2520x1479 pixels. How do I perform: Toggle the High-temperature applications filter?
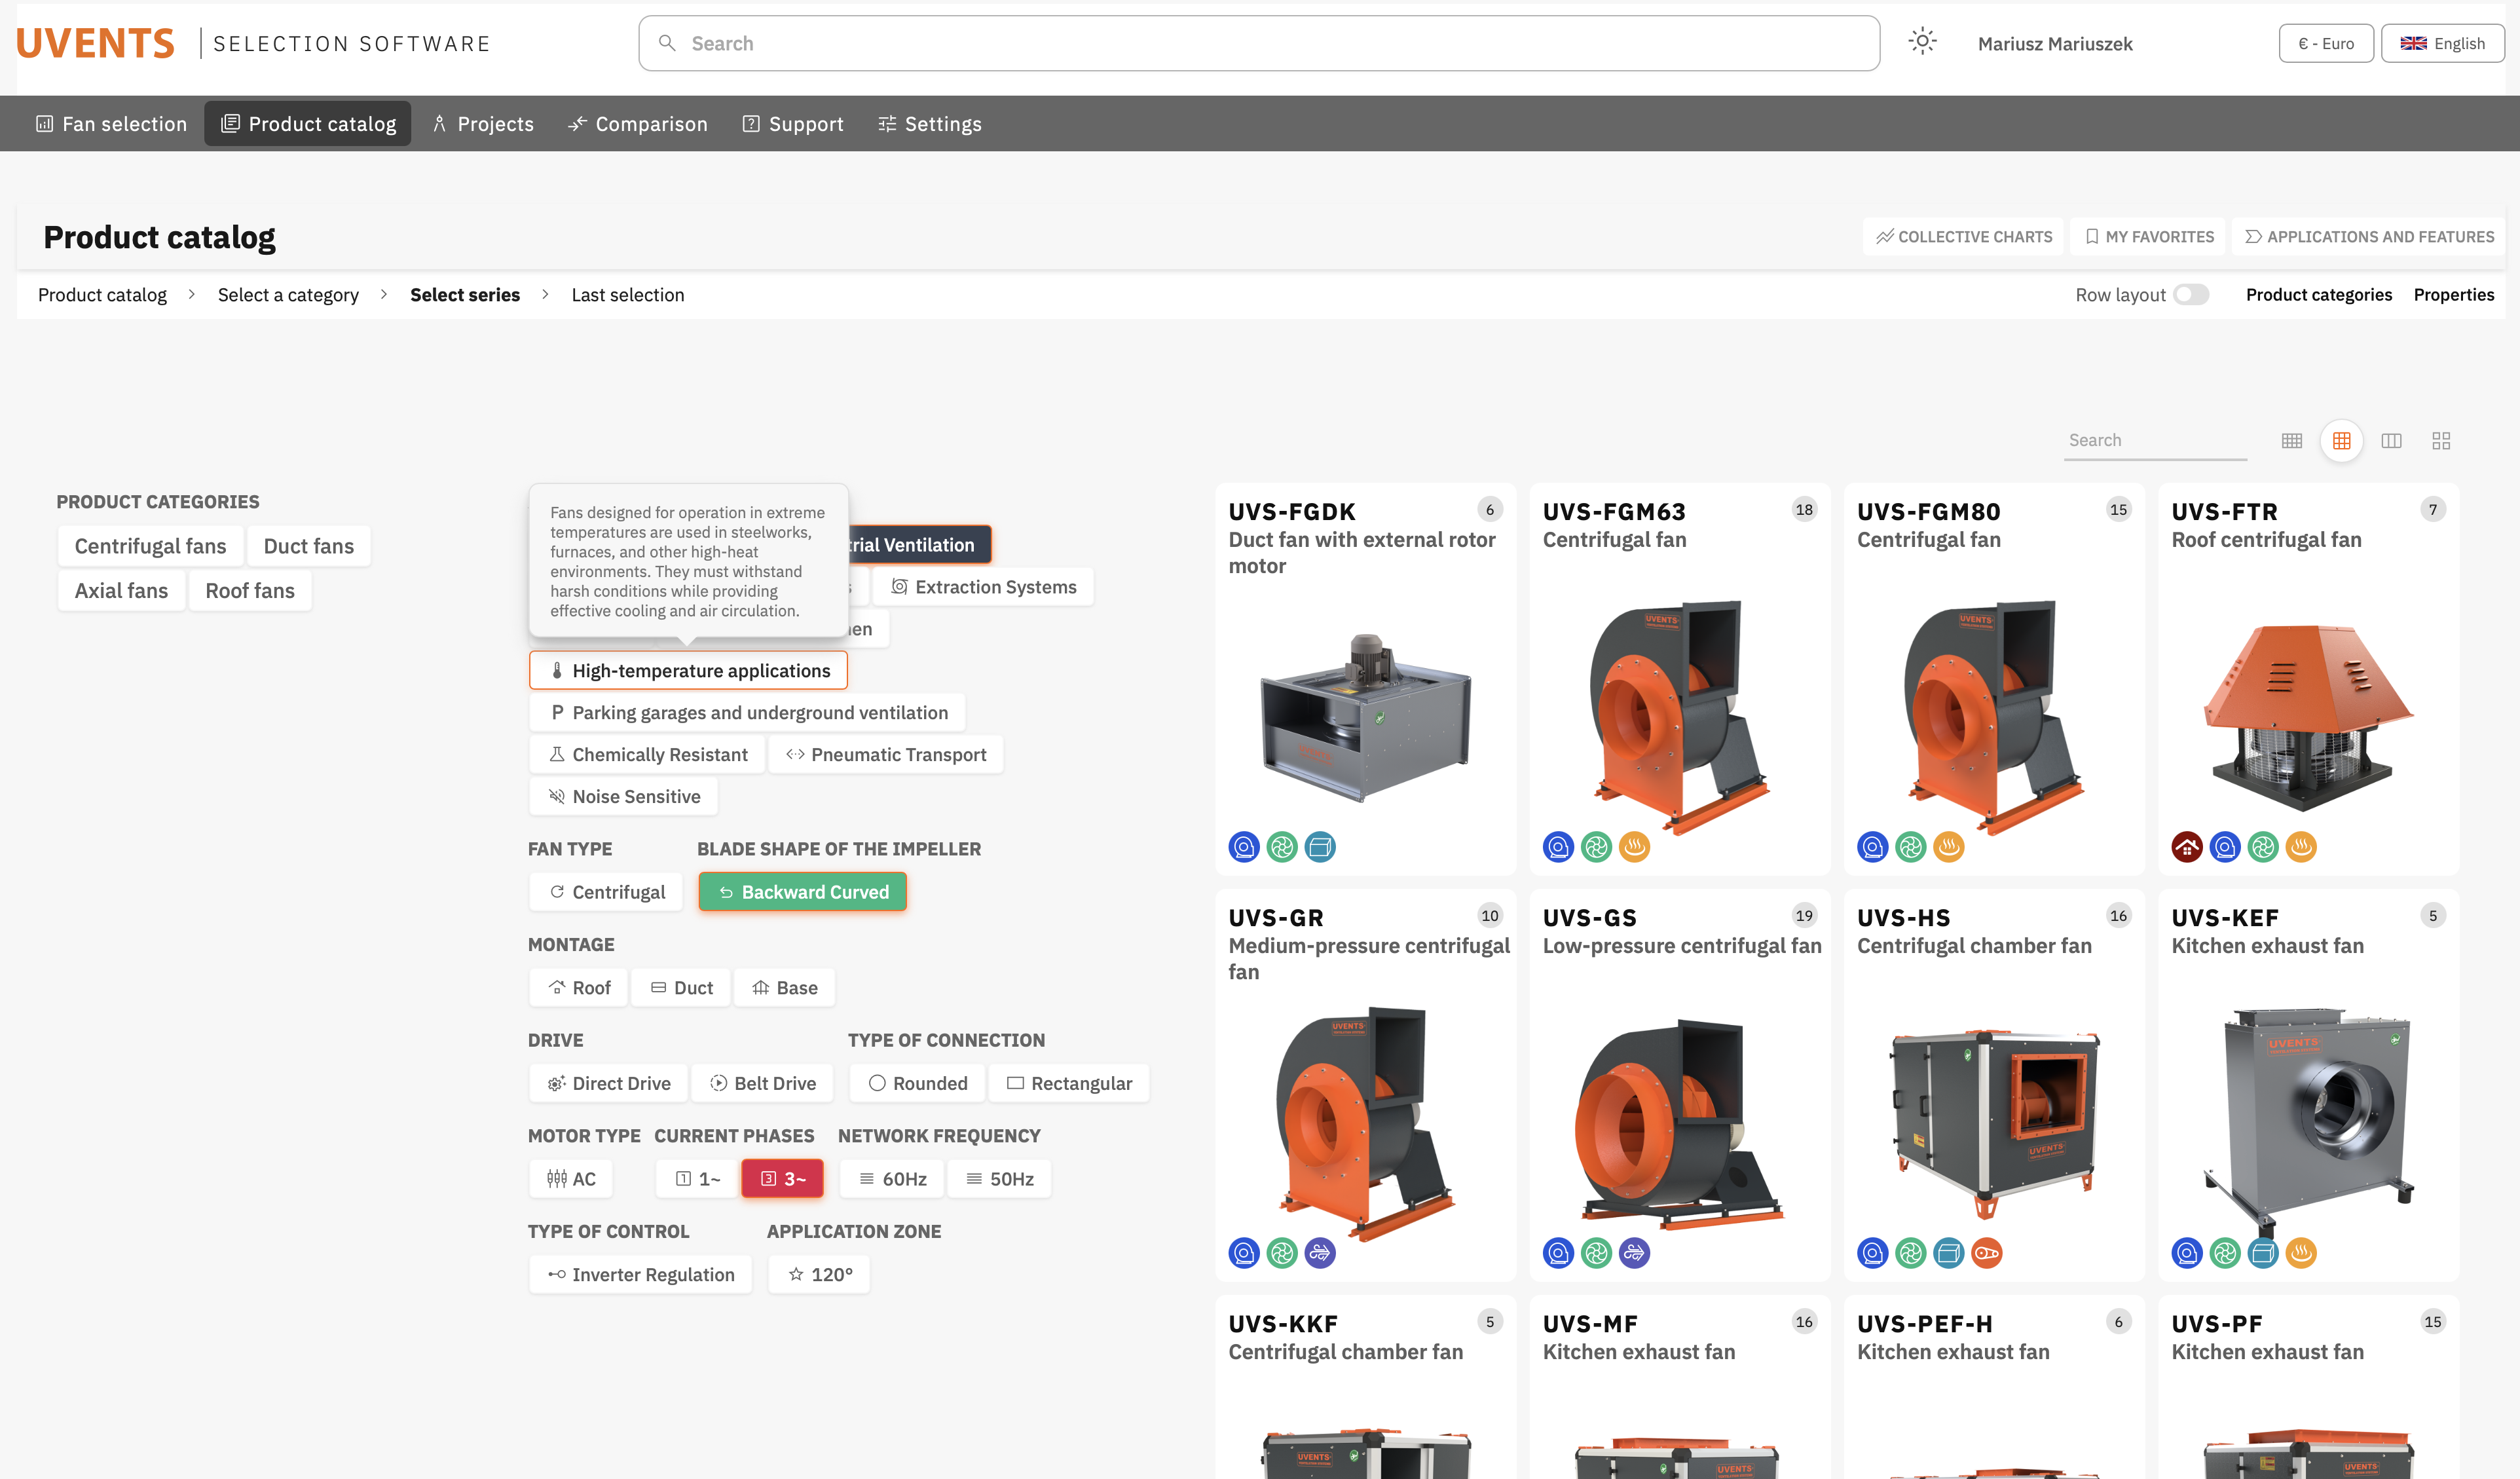688,671
